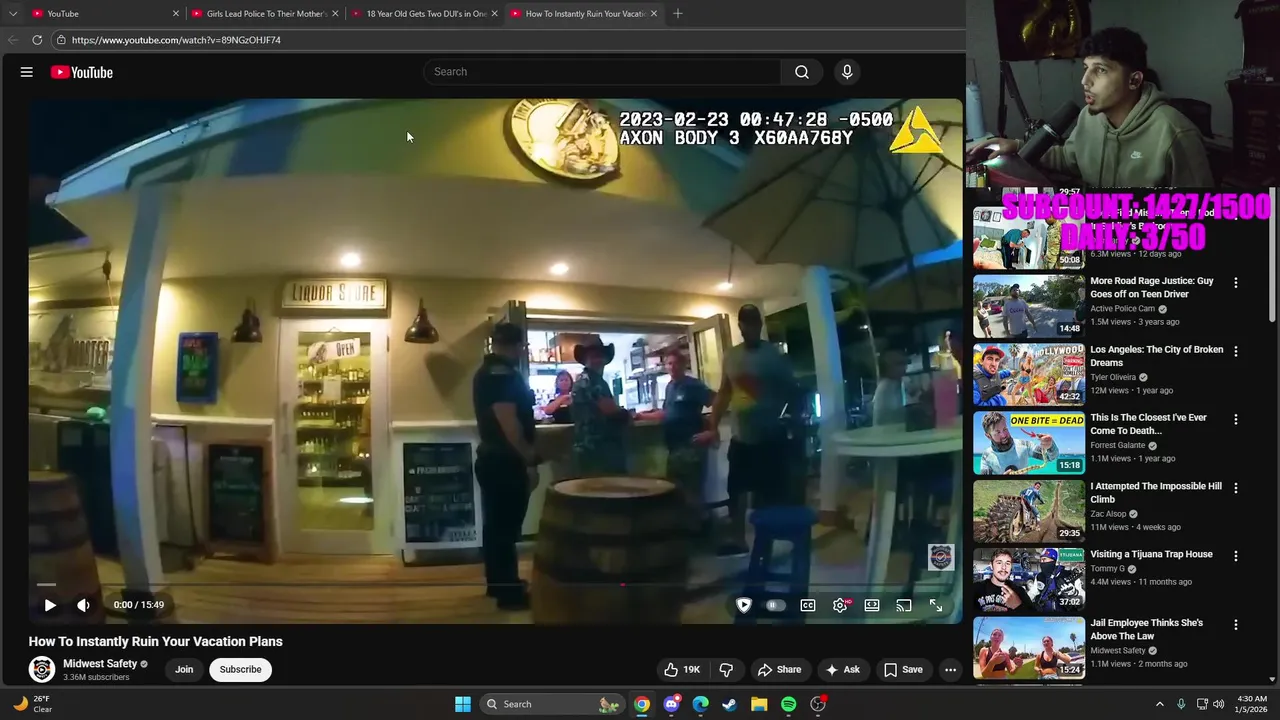
Task: Open a new browser tab
Action: click(x=677, y=14)
